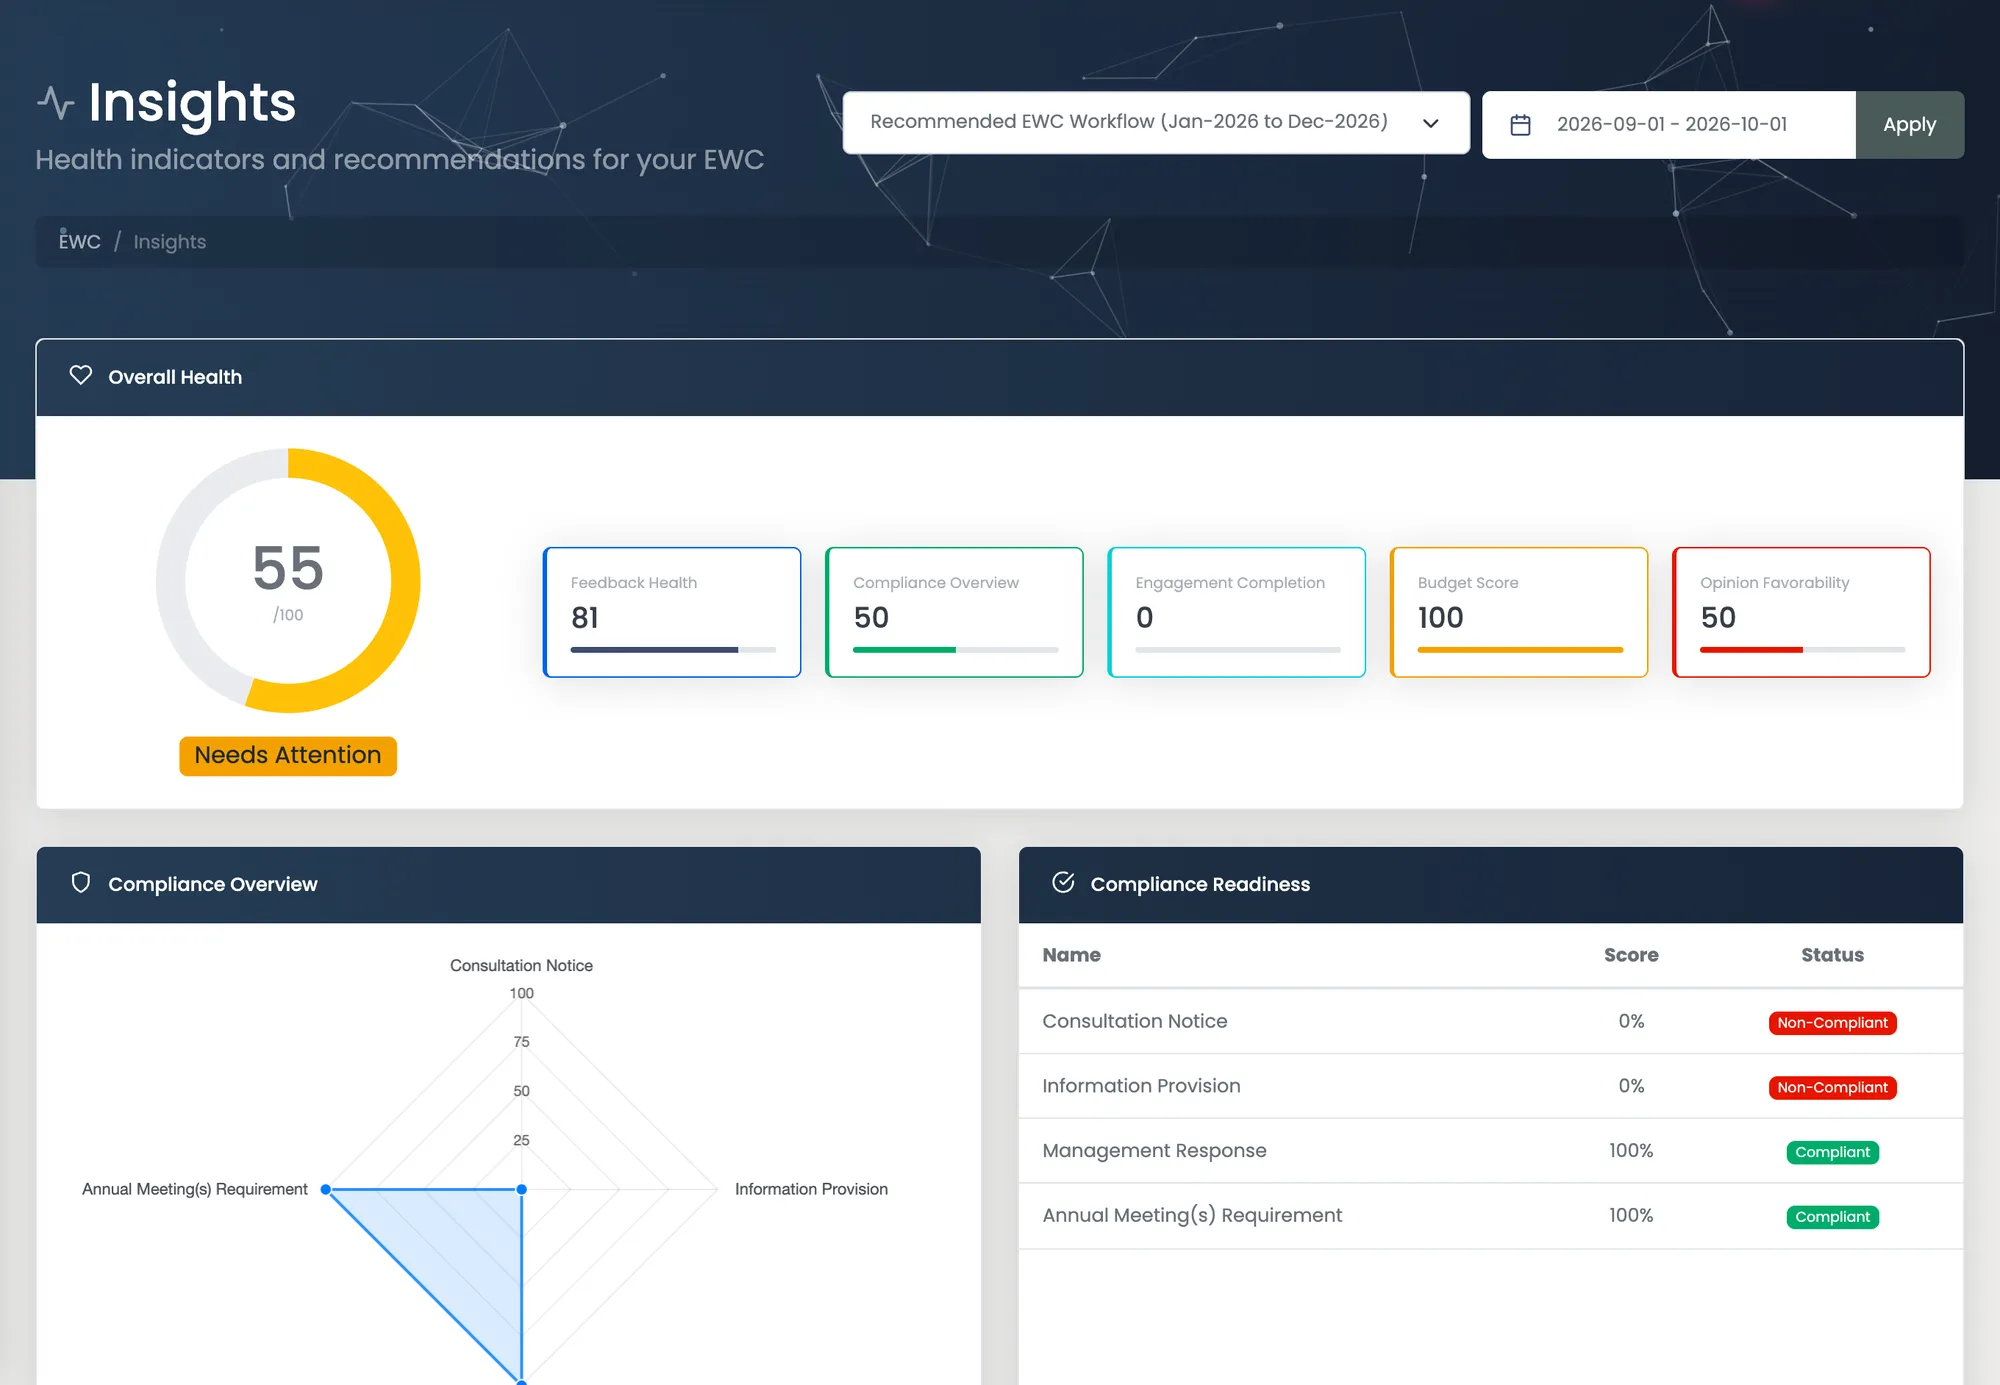Click the Insights pulse icon beside title
The image size is (2000, 1385).
point(56,103)
